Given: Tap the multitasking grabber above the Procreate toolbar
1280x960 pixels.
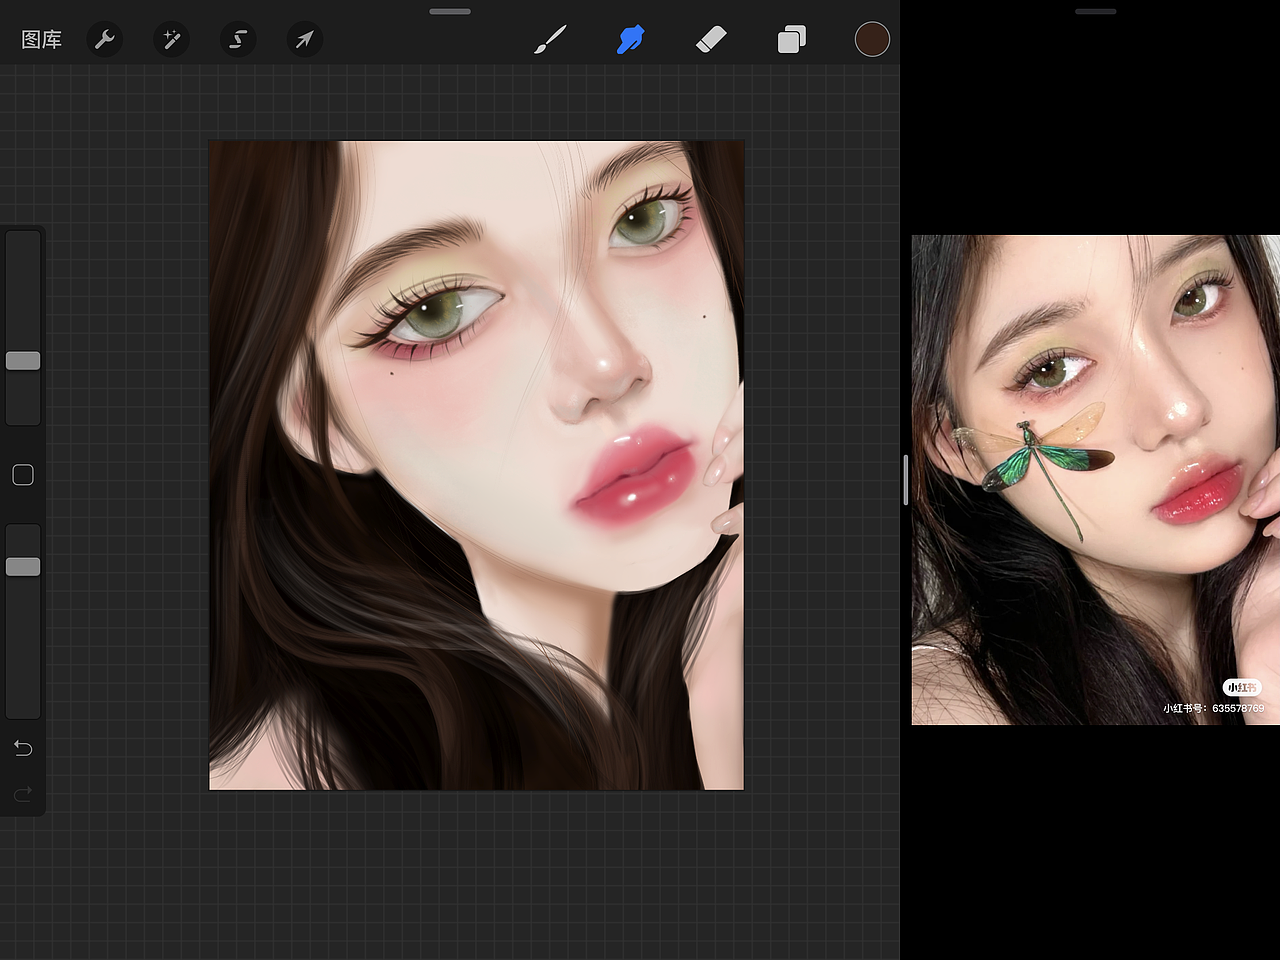Looking at the screenshot, I should pos(450,11).
